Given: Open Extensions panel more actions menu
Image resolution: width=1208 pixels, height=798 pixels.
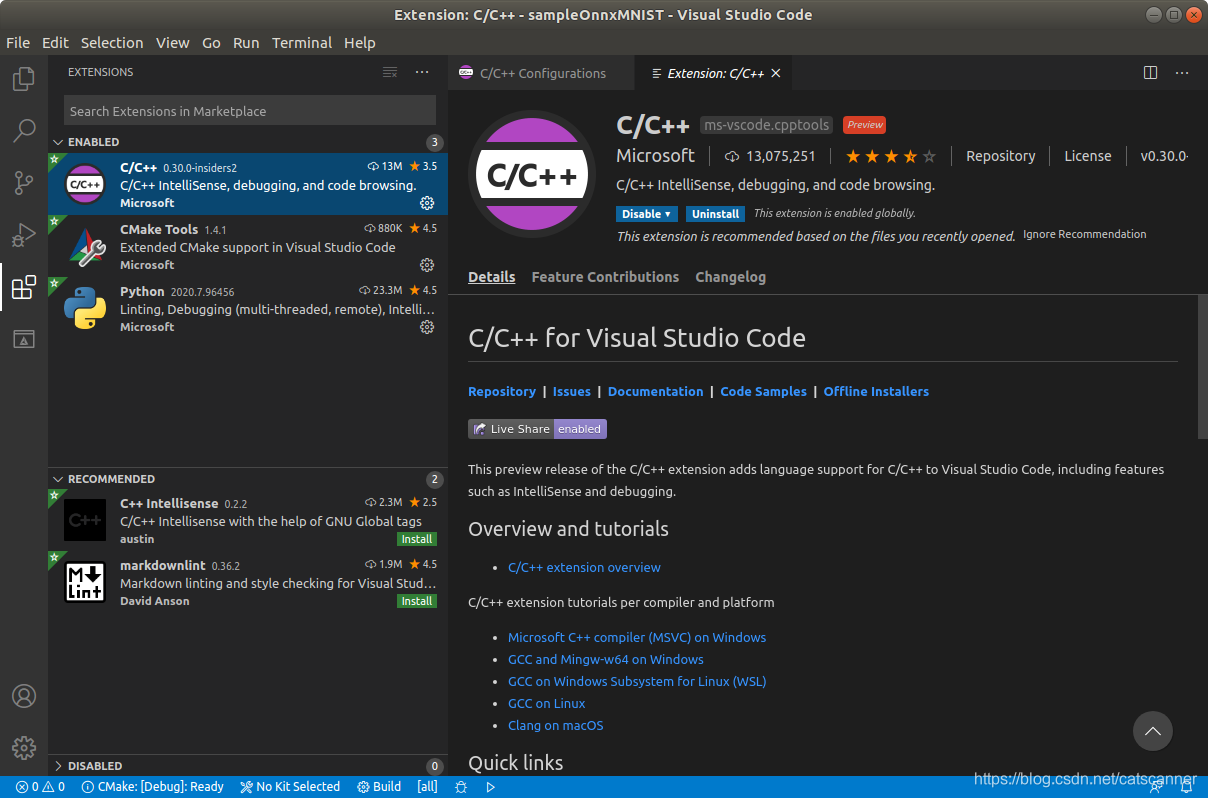Looking at the screenshot, I should (422, 72).
